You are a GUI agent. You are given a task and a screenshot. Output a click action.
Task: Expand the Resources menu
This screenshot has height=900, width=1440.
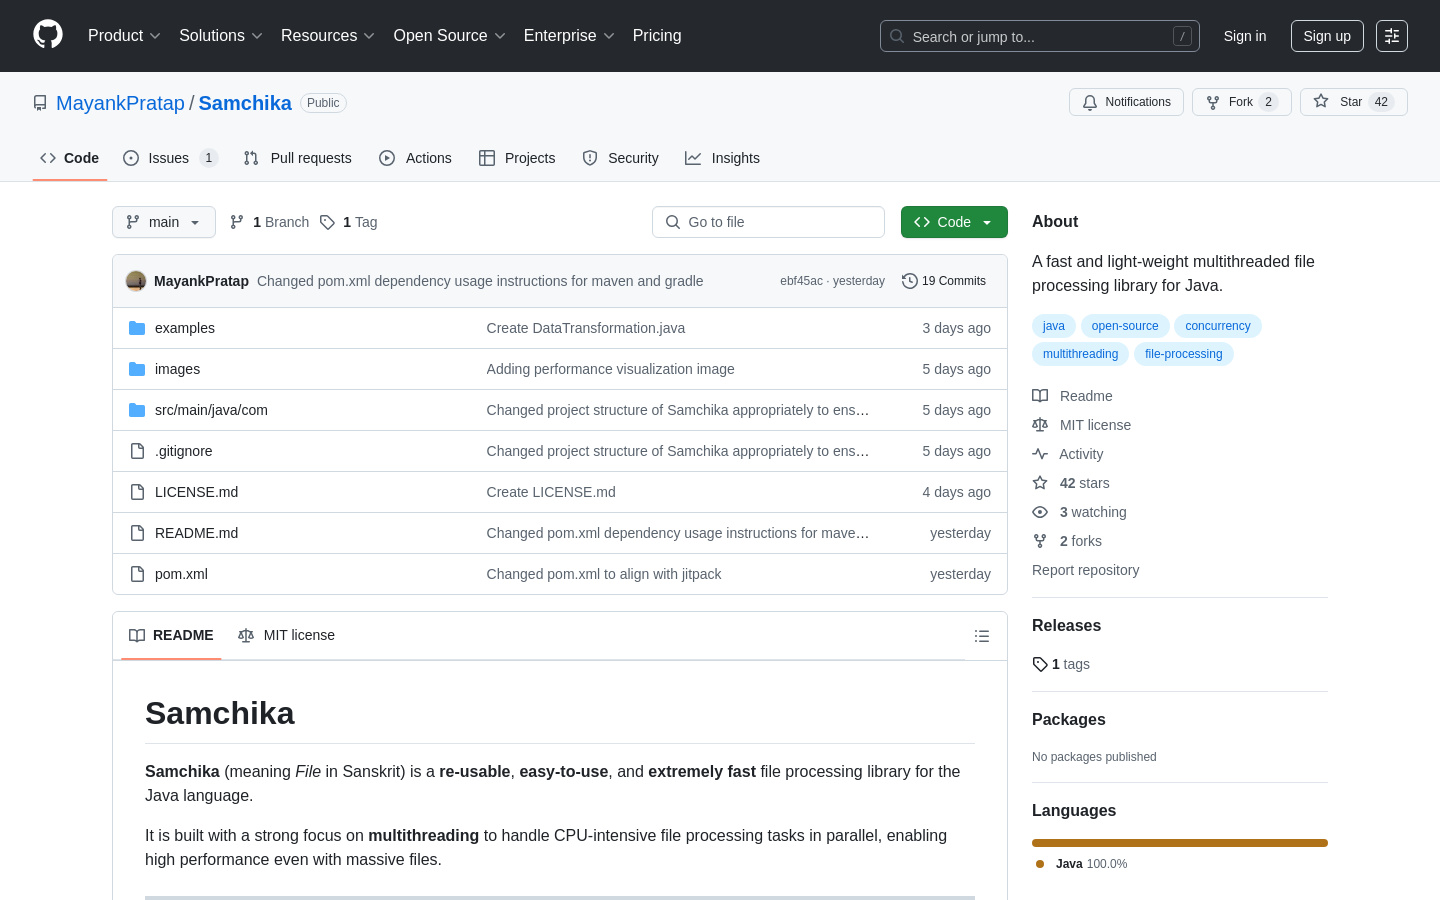point(328,36)
